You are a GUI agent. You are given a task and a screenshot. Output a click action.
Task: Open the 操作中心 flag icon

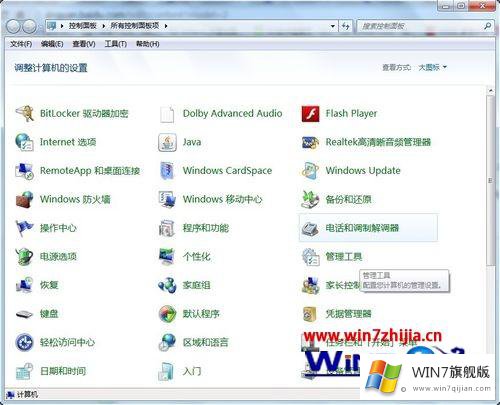[24, 228]
